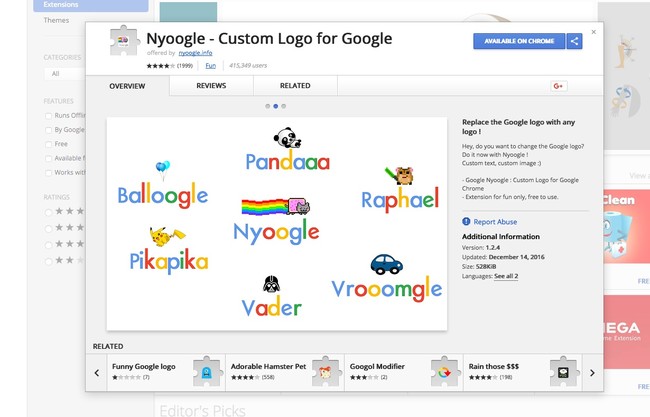650x417 pixels.
Task: Open Rain those $$$ extension icon
Action: coord(563,372)
